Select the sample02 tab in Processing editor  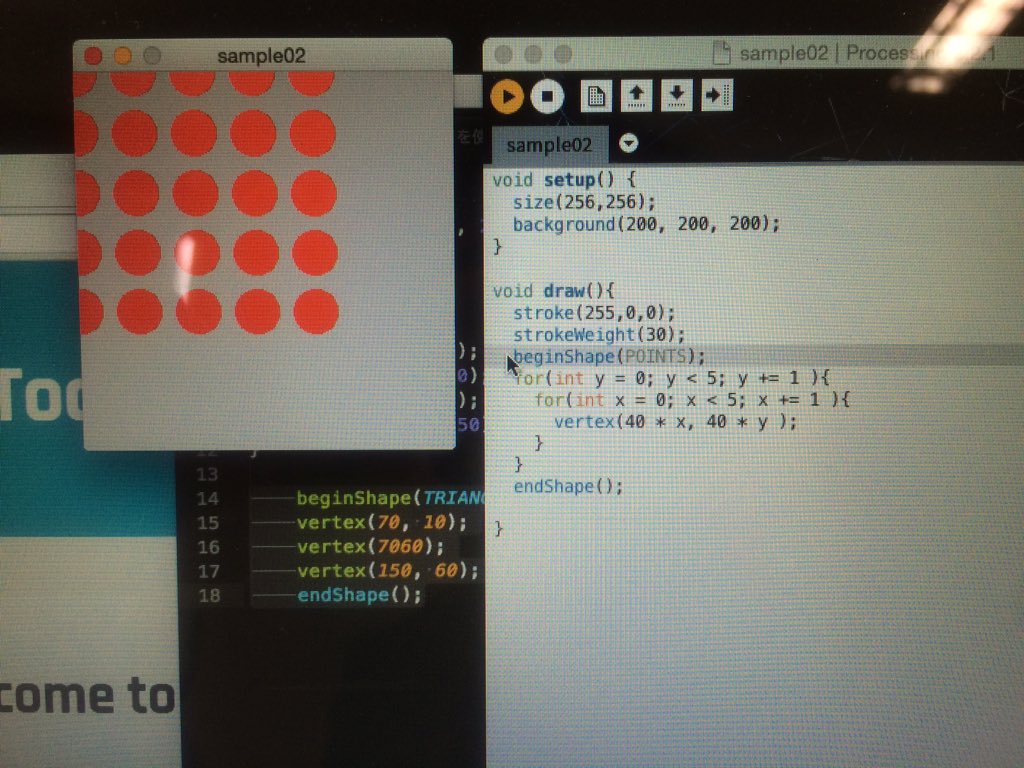pyautogui.click(x=549, y=145)
